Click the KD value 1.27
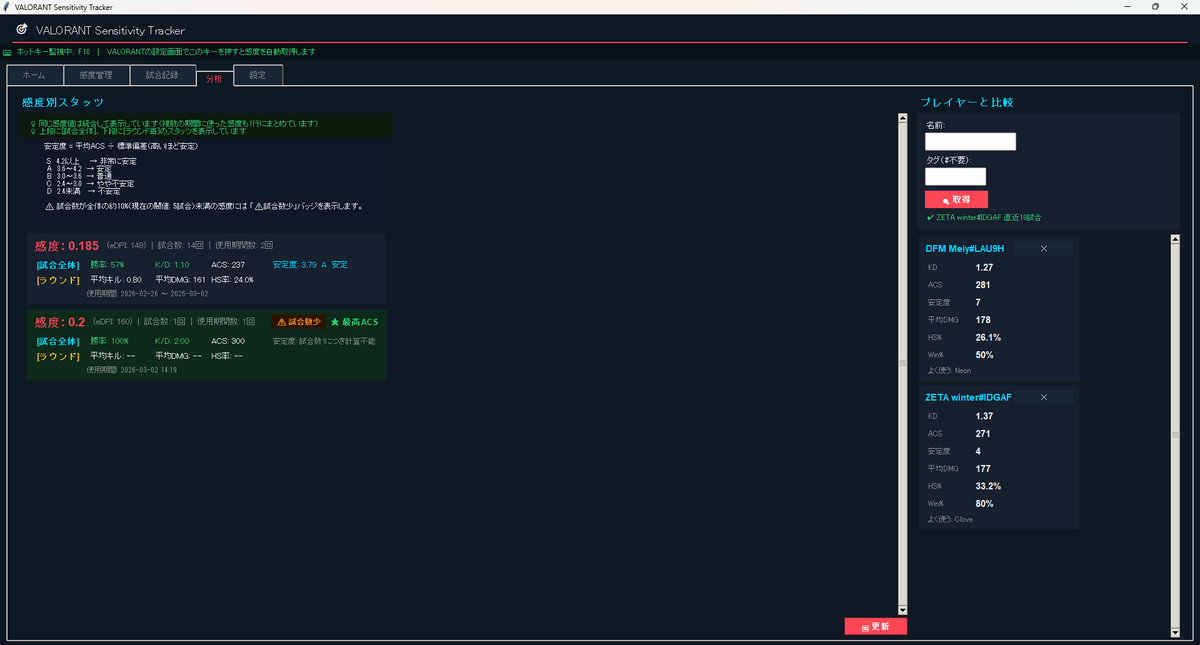1200x645 pixels. [984, 267]
